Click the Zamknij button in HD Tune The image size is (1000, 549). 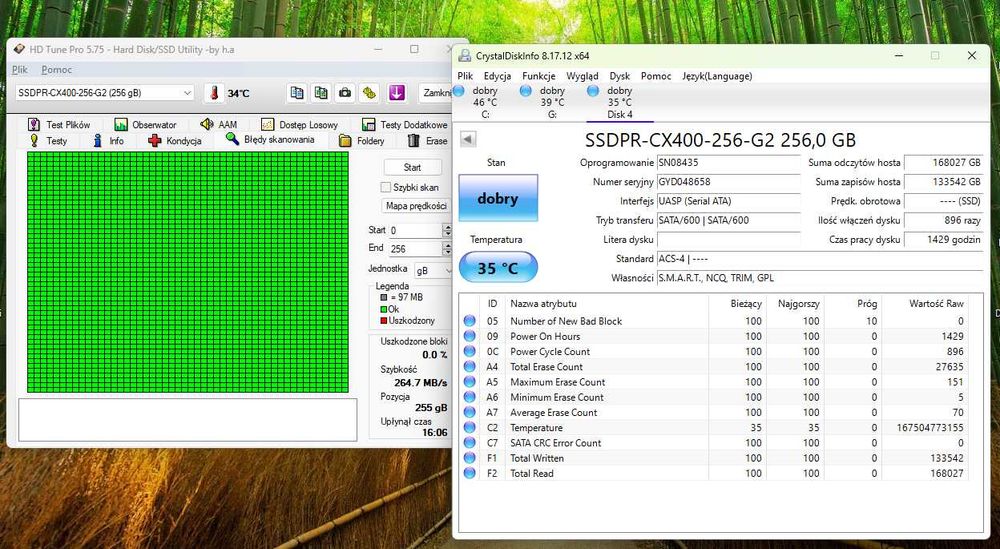tap(436, 92)
